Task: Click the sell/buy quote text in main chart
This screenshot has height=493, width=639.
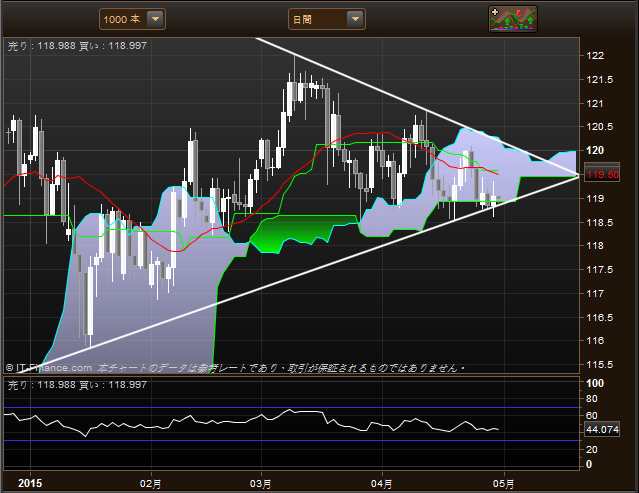Action: click(x=77, y=46)
